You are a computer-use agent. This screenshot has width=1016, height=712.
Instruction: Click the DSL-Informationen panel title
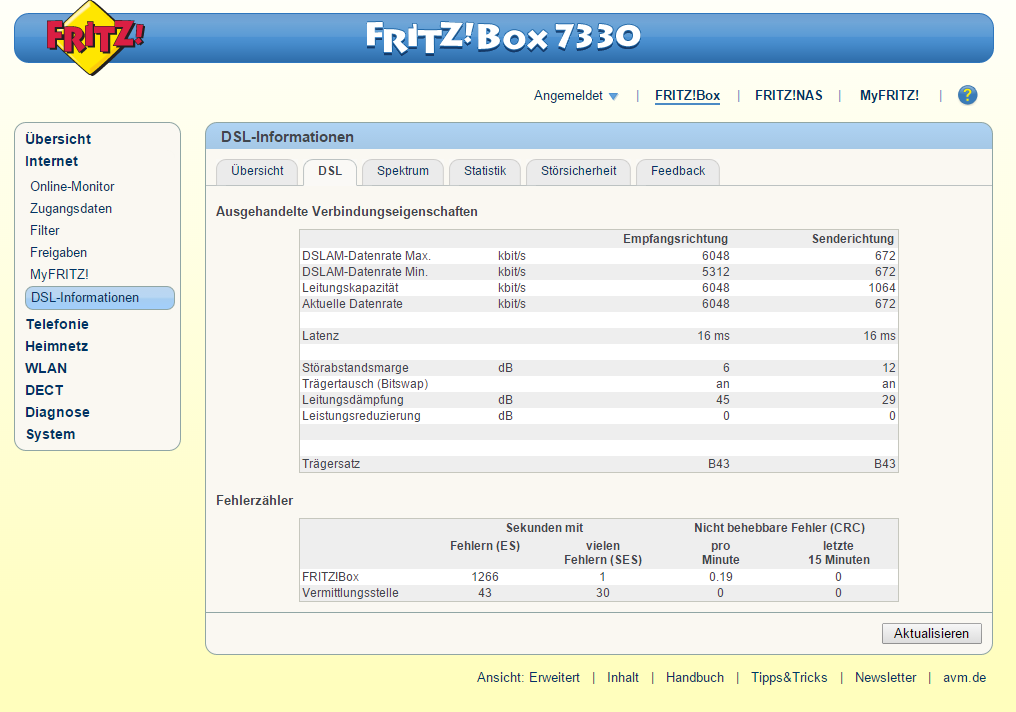(x=287, y=137)
